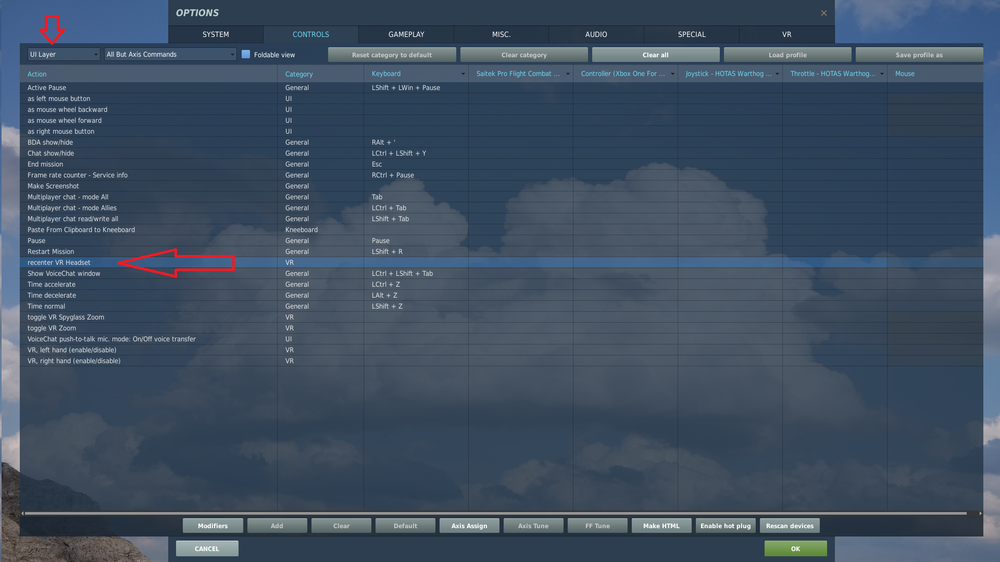The image size is (1000, 562).
Task: Click the scrollbar right arrow
Action: (980, 513)
